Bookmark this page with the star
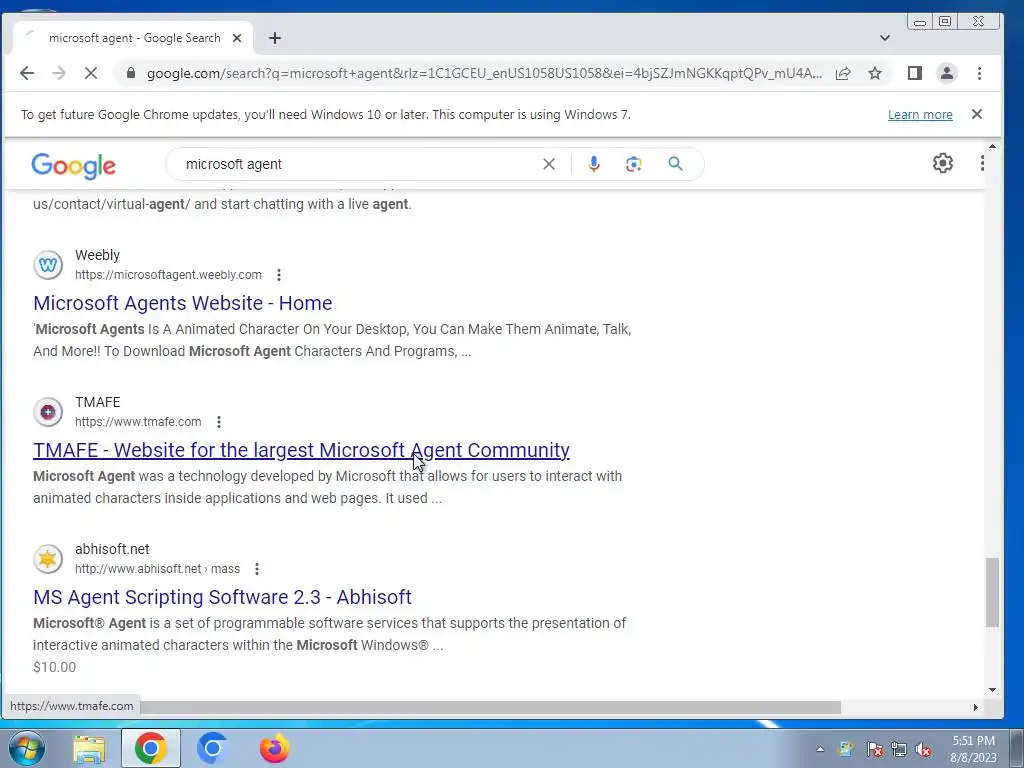1024x768 pixels. [x=875, y=73]
